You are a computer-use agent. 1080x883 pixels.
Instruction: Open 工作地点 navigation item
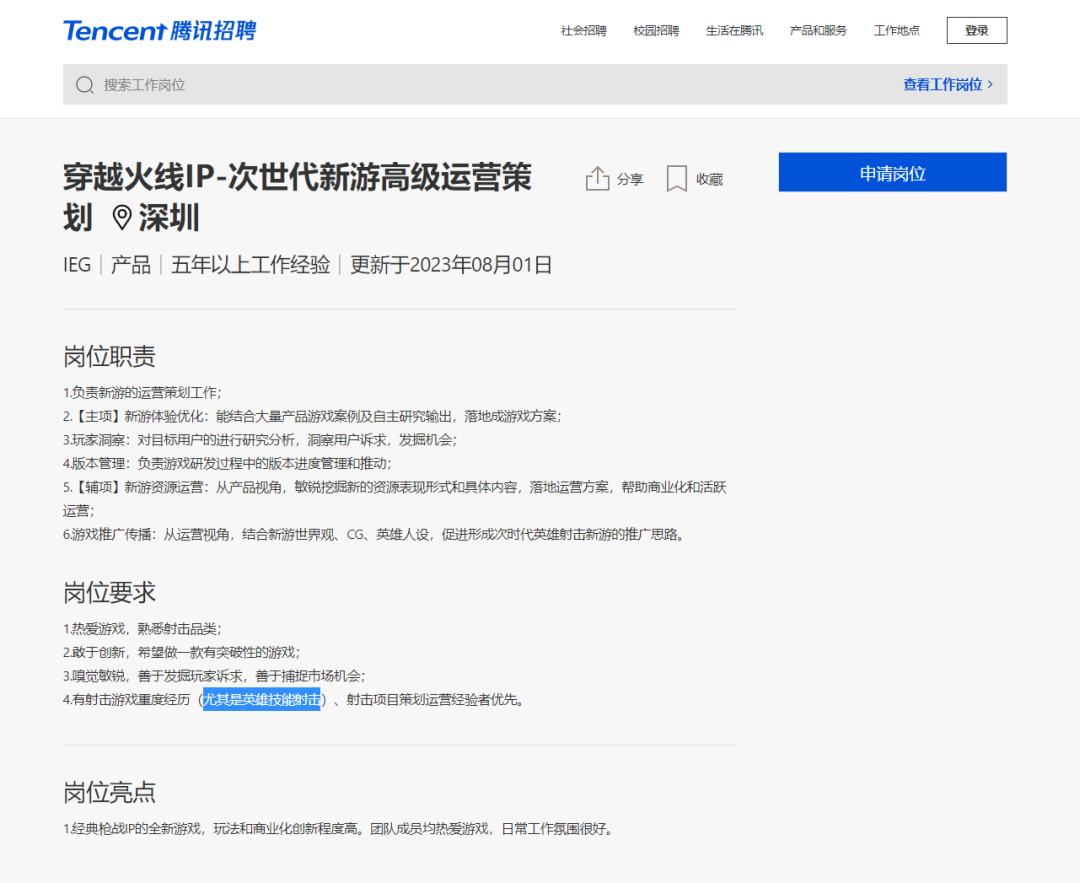(x=897, y=30)
